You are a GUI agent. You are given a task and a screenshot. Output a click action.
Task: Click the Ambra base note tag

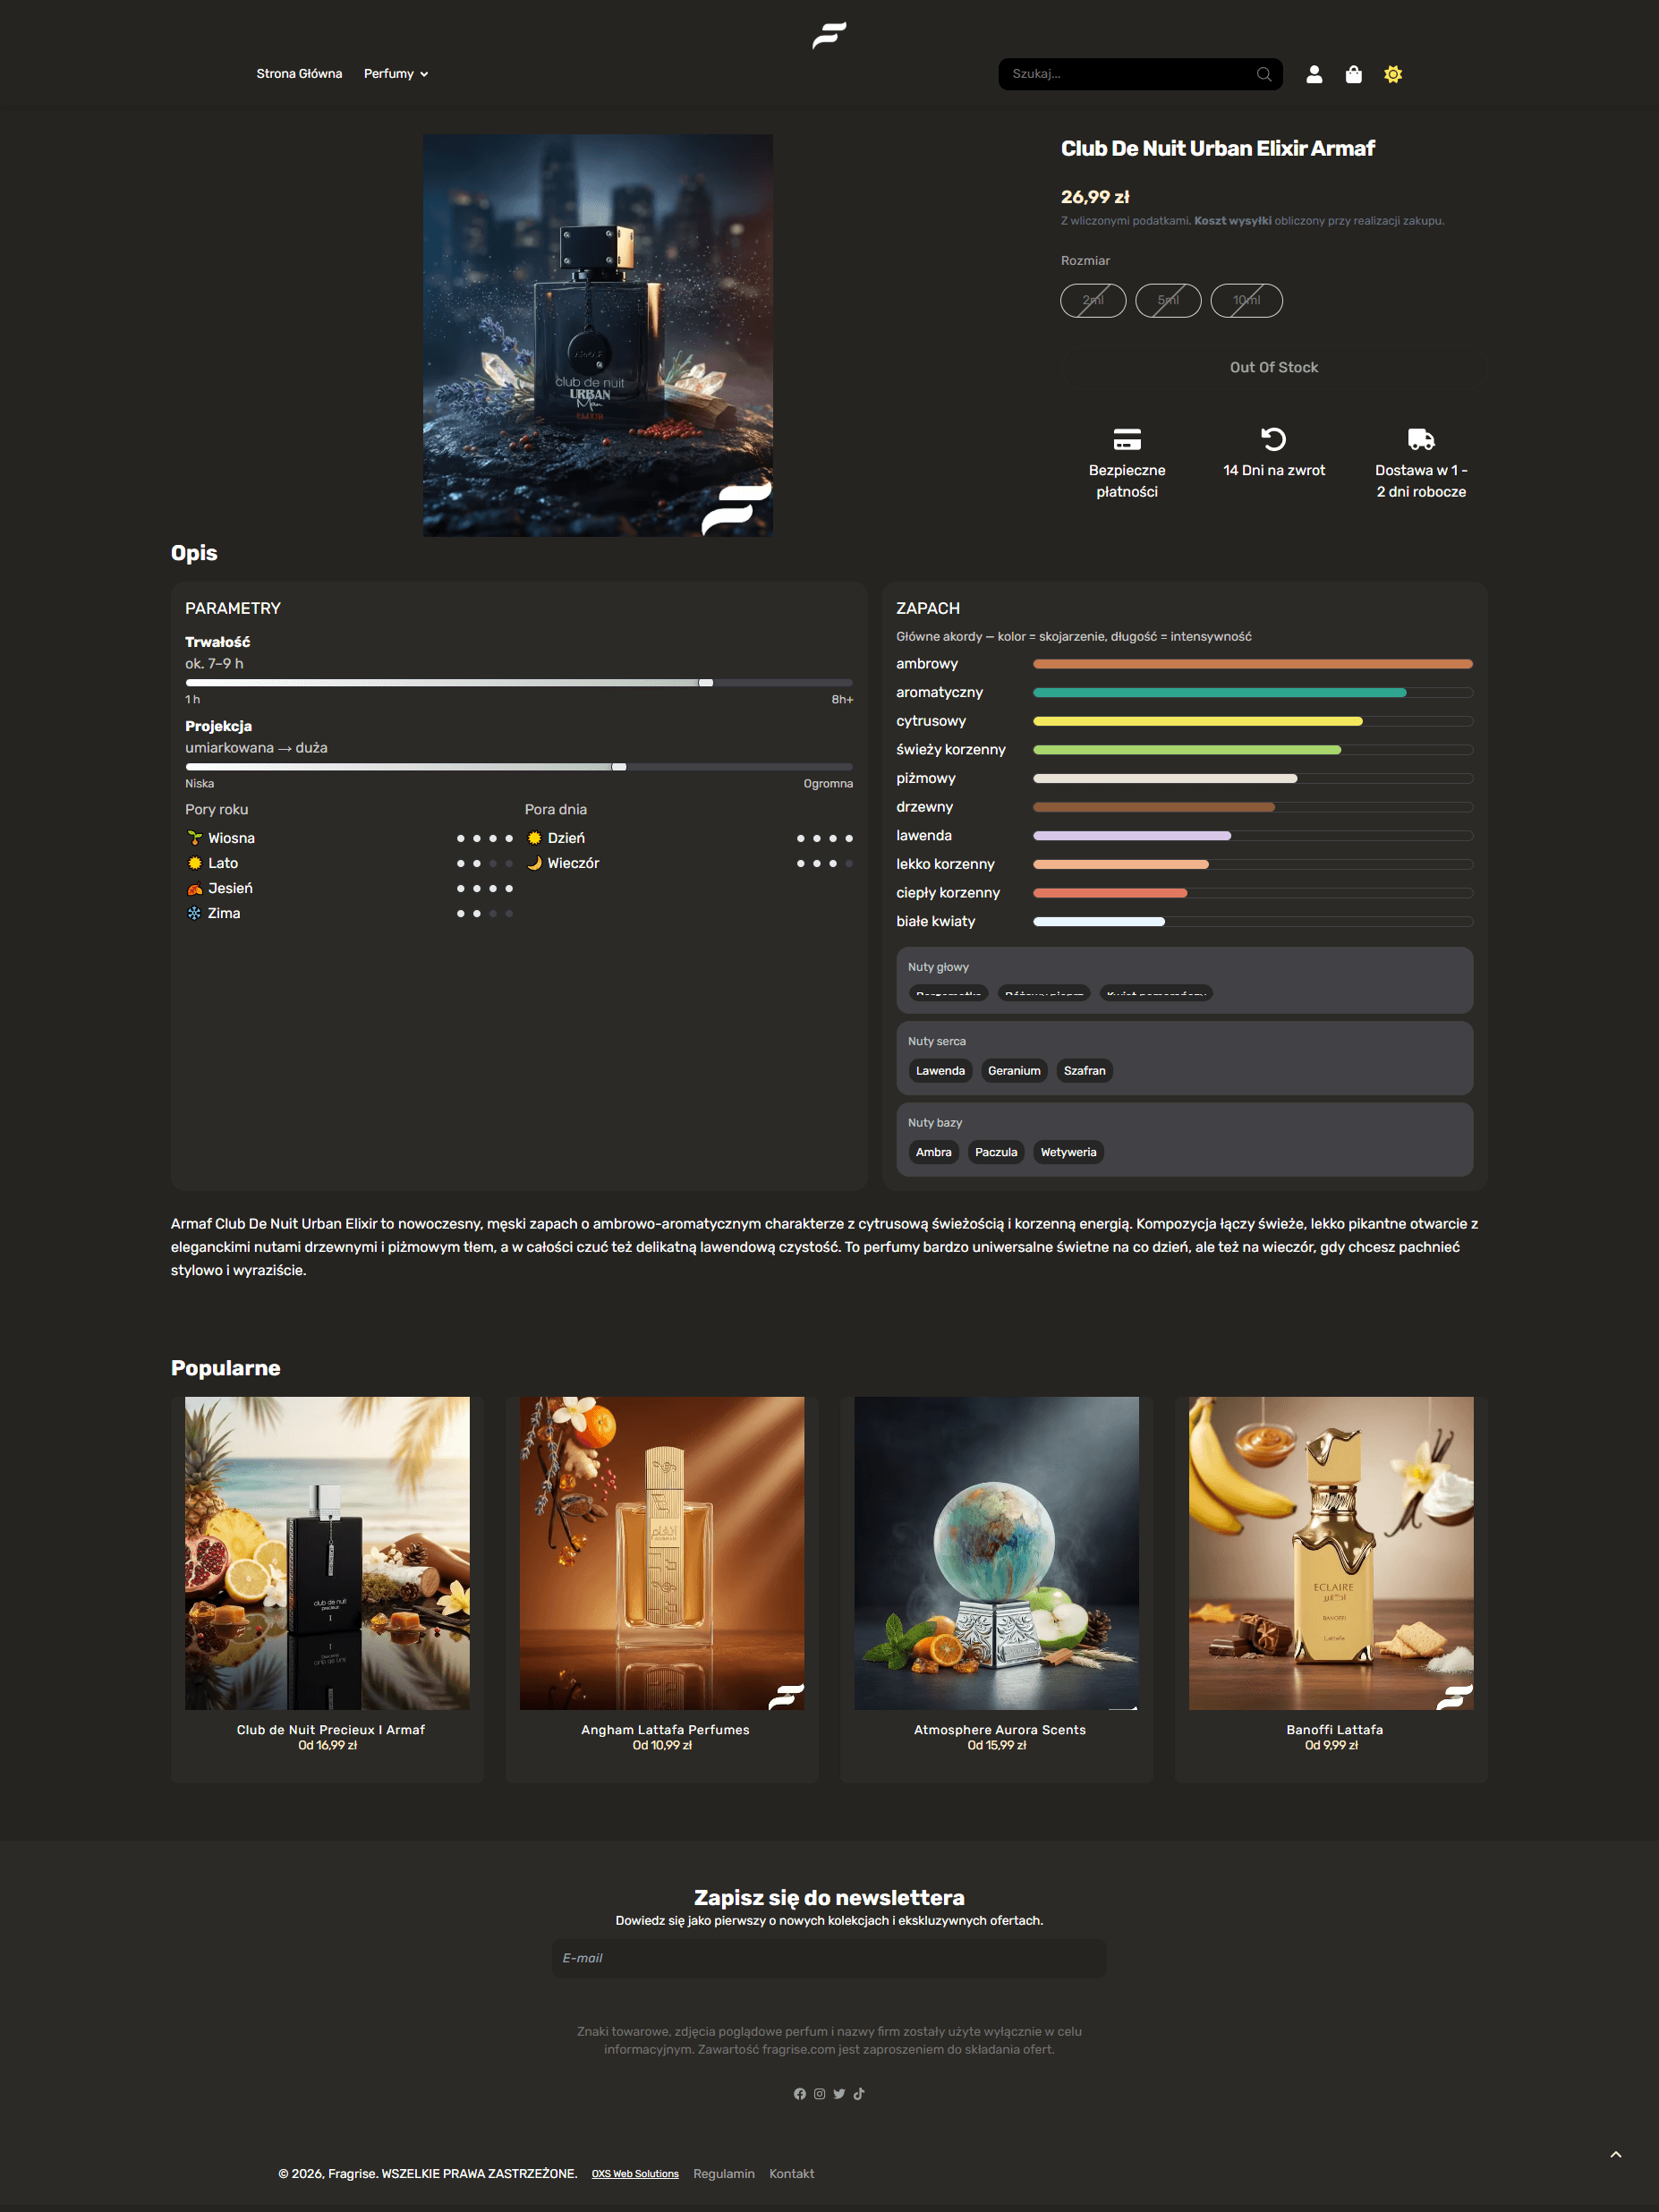[933, 1153]
